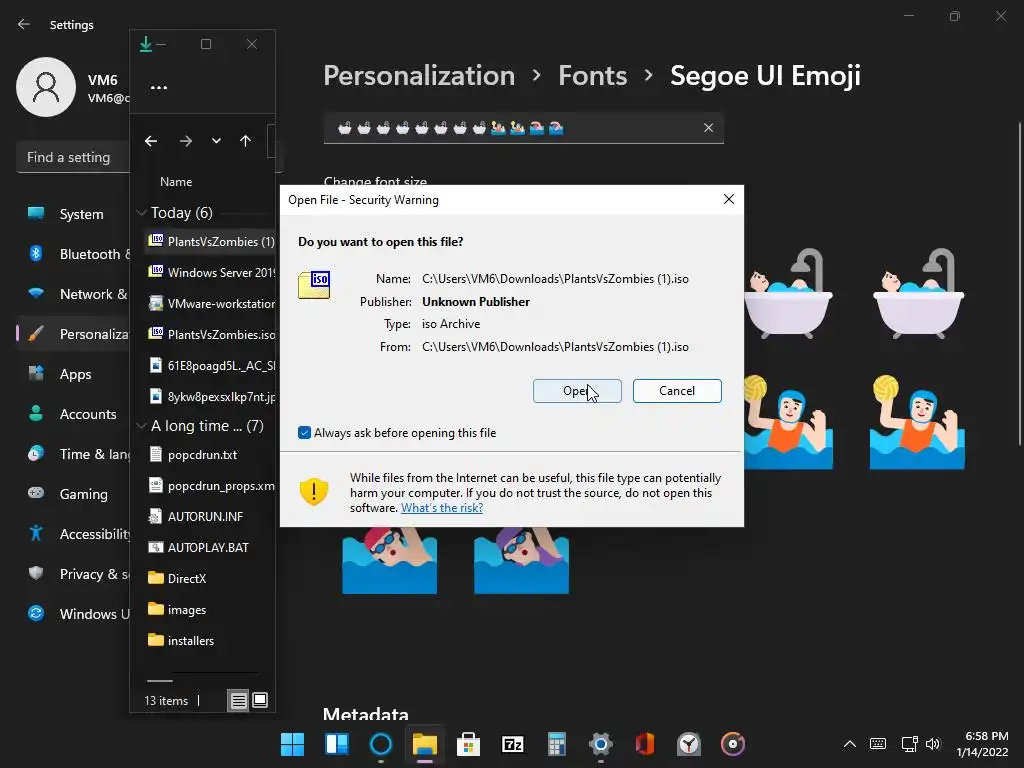Image resolution: width=1024 pixels, height=768 pixels.
Task: Open Privacy & security settings
Action: click(x=73, y=574)
